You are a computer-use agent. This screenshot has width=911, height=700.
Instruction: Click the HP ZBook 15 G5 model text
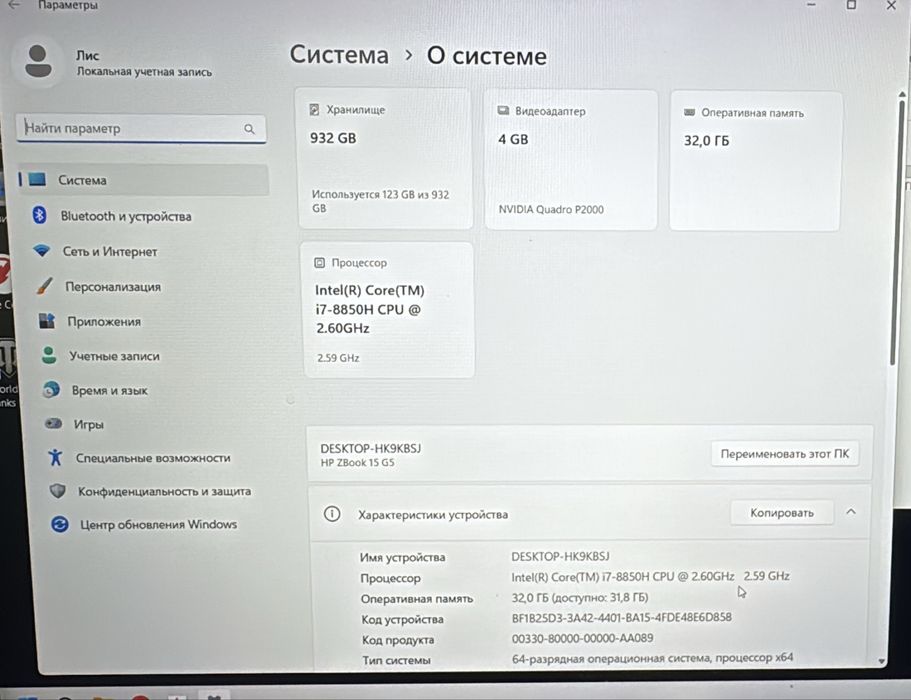357,463
